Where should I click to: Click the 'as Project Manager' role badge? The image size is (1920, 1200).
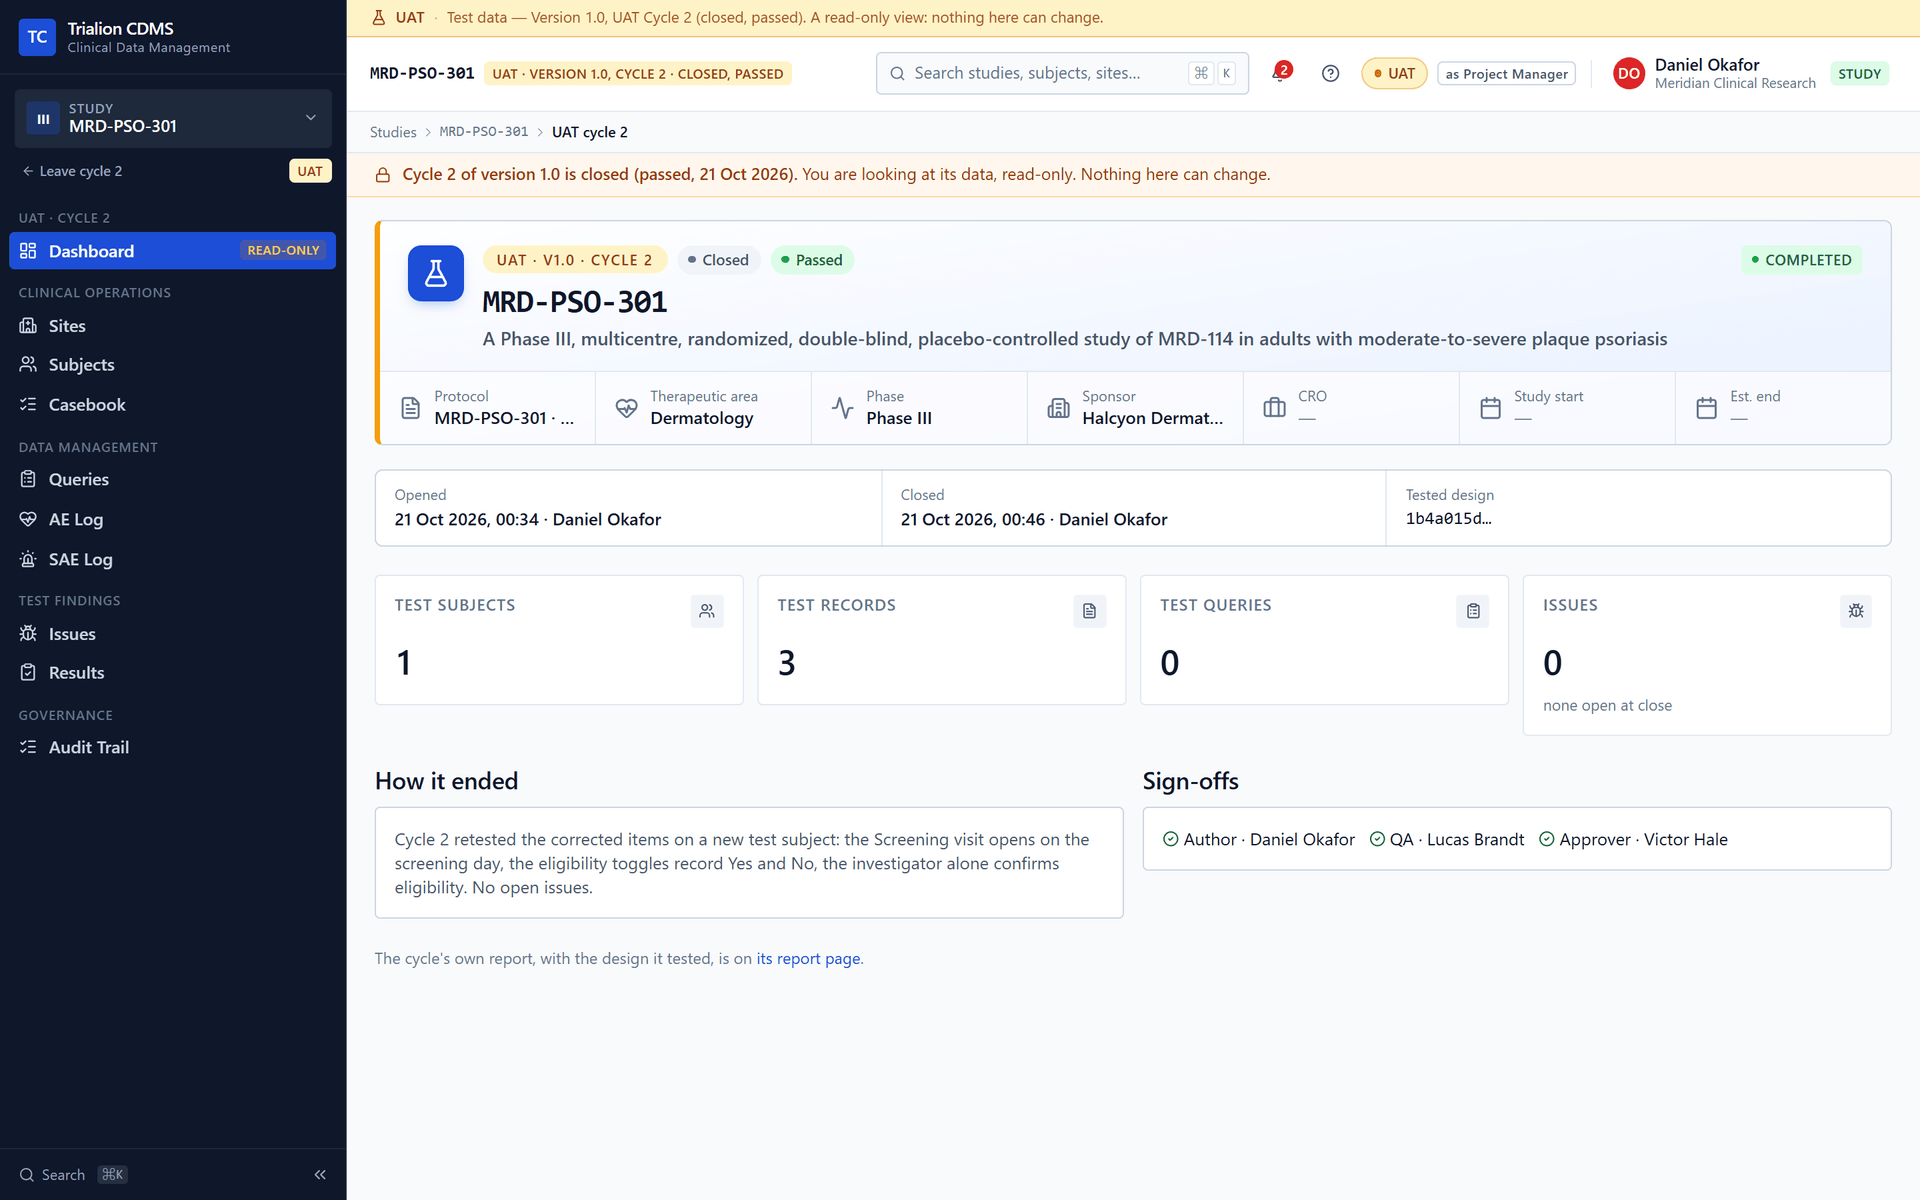pyautogui.click(x=1506, y=73)
